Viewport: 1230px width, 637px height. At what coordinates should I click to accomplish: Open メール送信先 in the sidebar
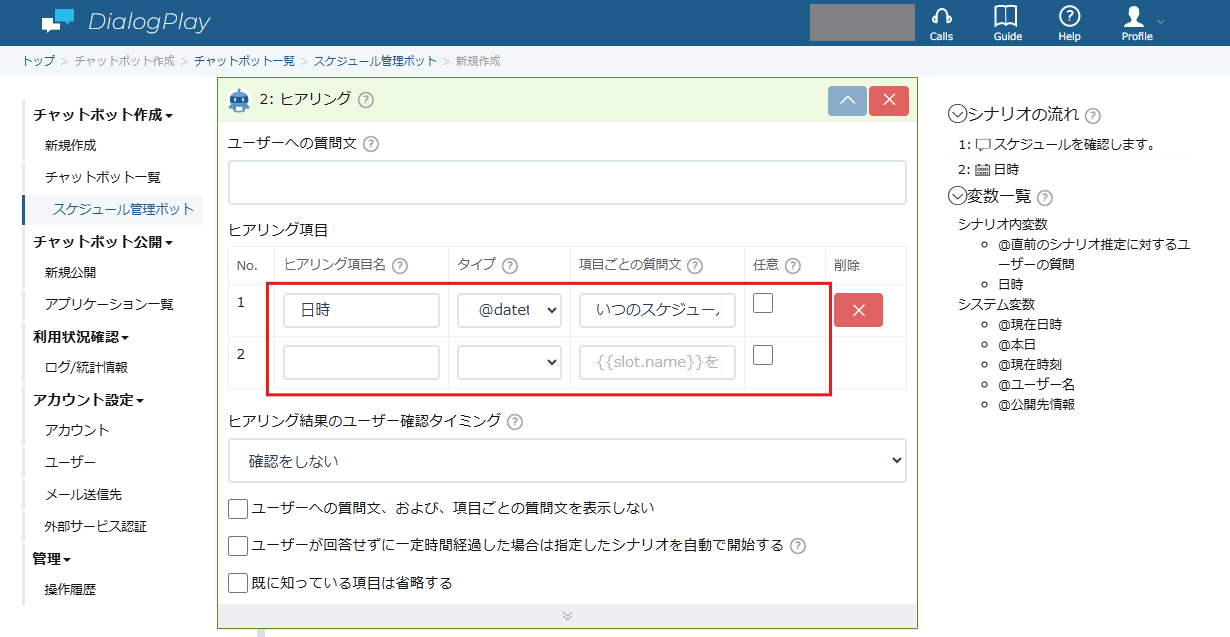pos(83,495)
